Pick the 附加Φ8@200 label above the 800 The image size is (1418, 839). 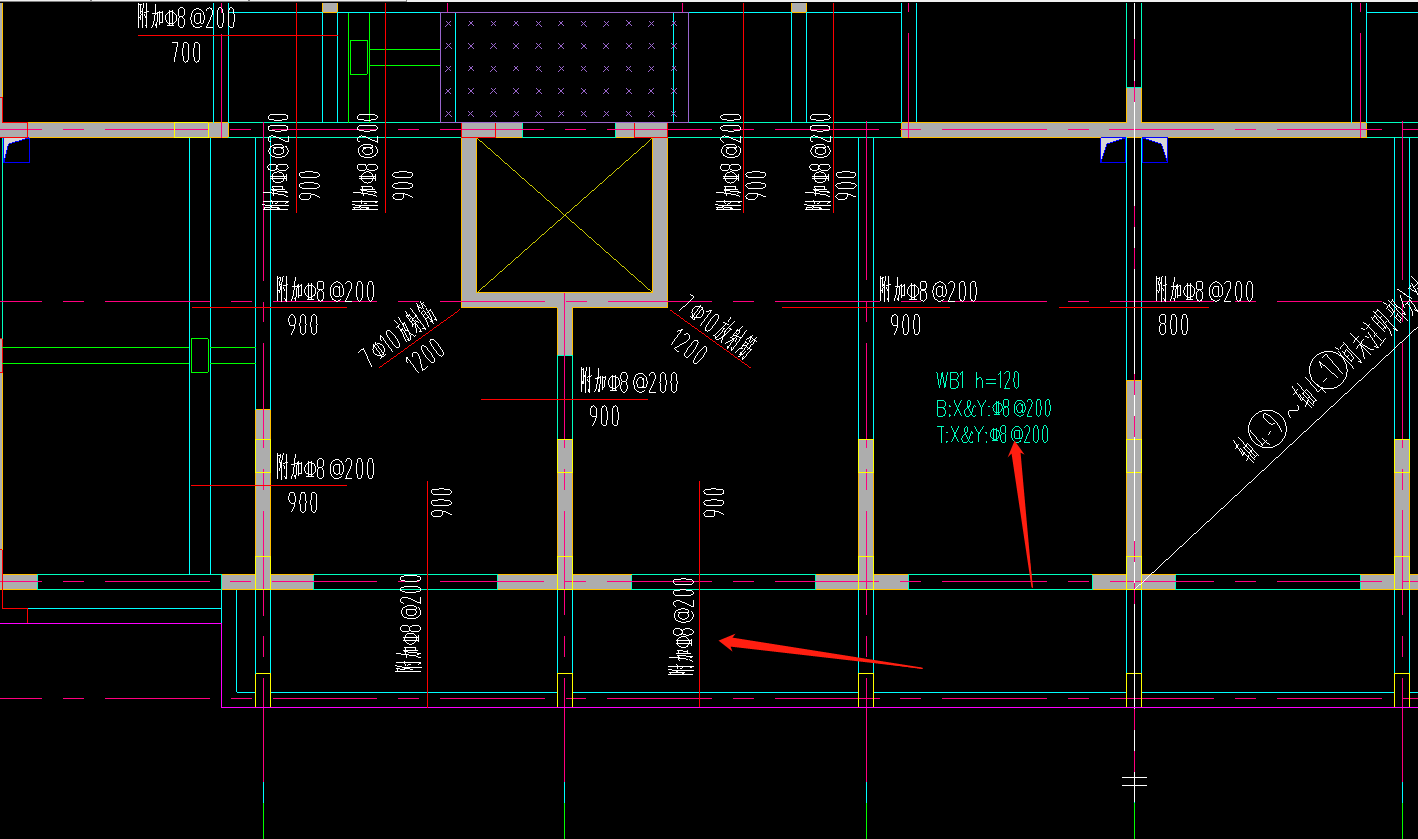coord(1204,291)
